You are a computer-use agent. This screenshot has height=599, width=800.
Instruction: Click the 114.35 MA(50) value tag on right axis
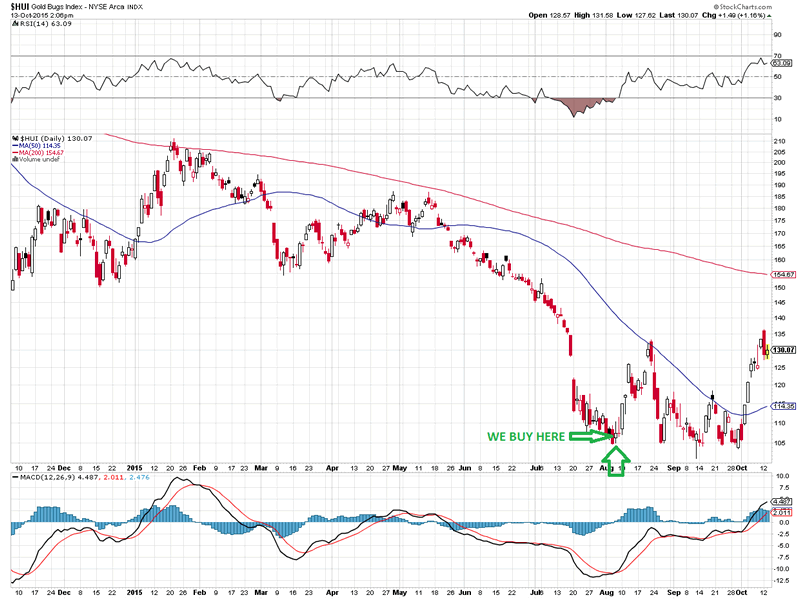[783, 406]
